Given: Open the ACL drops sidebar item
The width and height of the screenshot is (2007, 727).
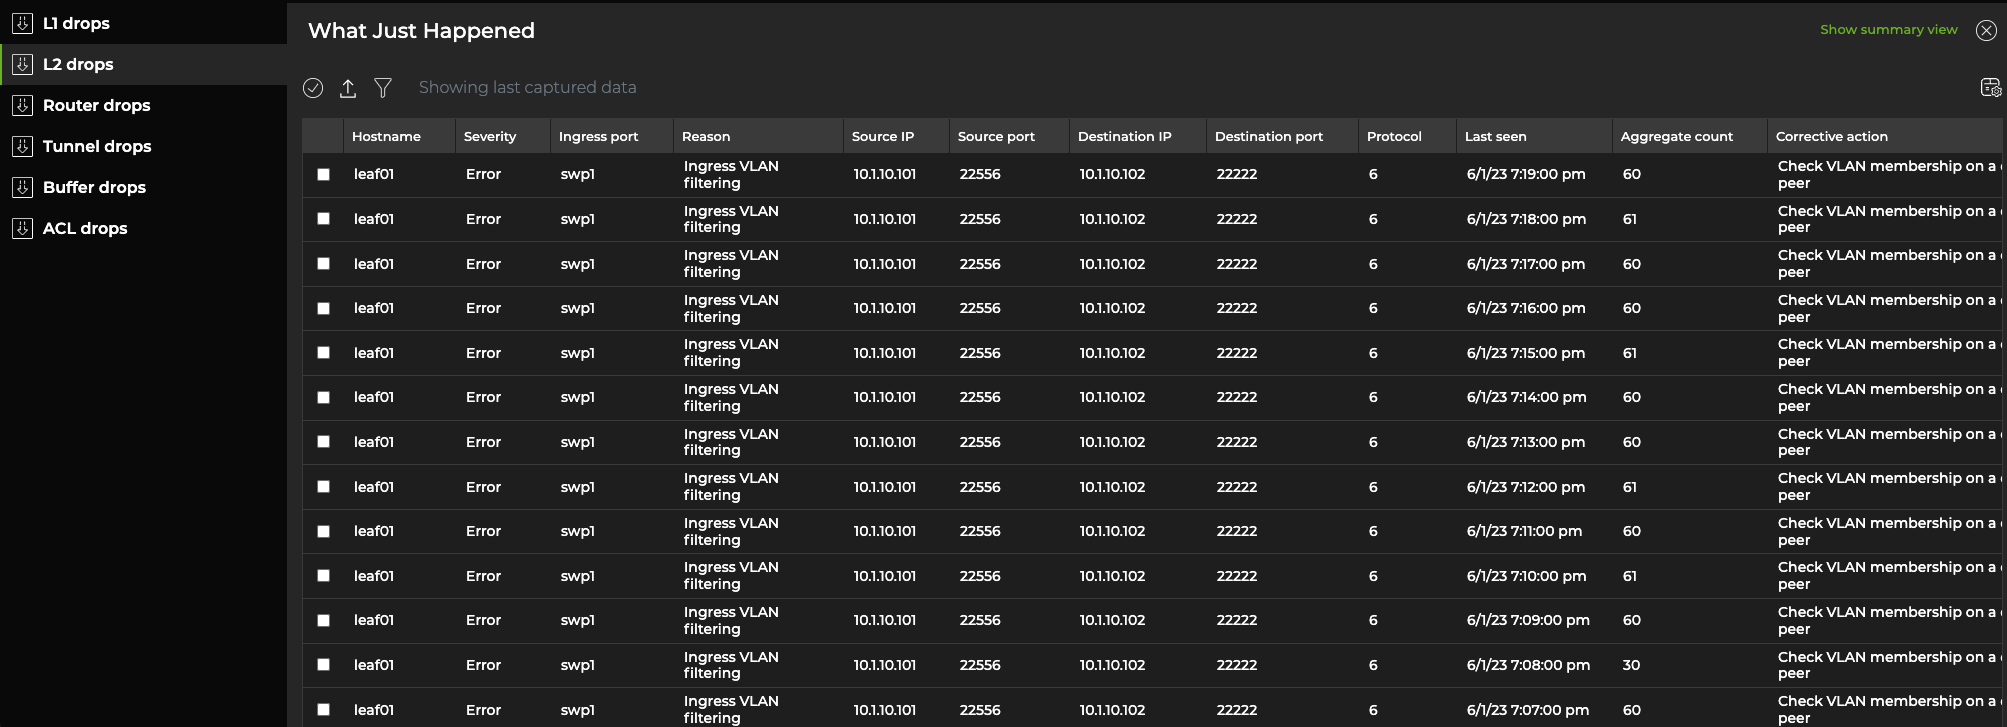Looking at the screenshot, I should pos(85,228).
